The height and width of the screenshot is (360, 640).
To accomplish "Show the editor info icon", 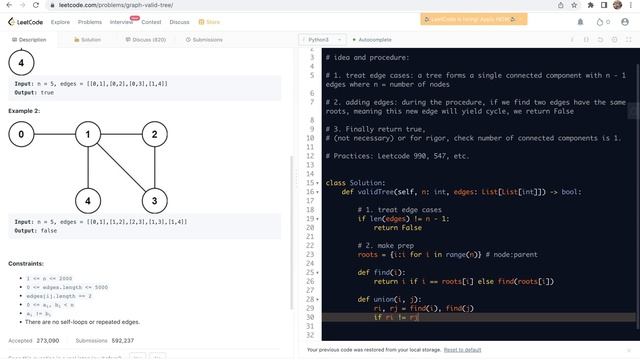I will pyautogui.click(x=572, y=40).
